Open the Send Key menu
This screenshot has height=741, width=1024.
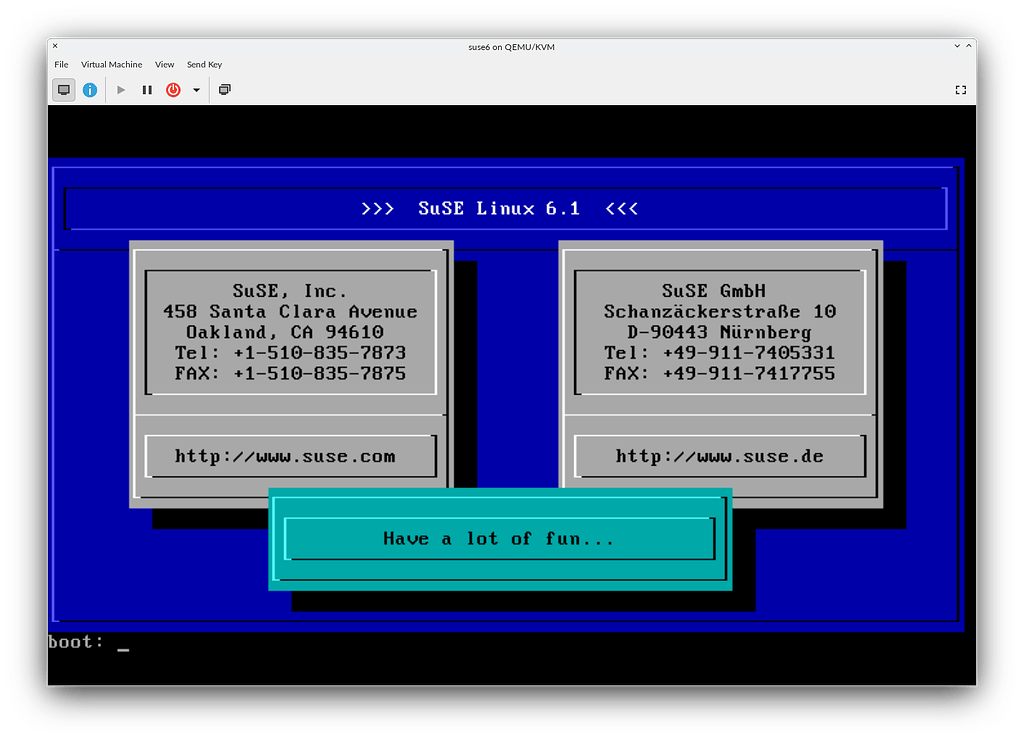[204, 65]
